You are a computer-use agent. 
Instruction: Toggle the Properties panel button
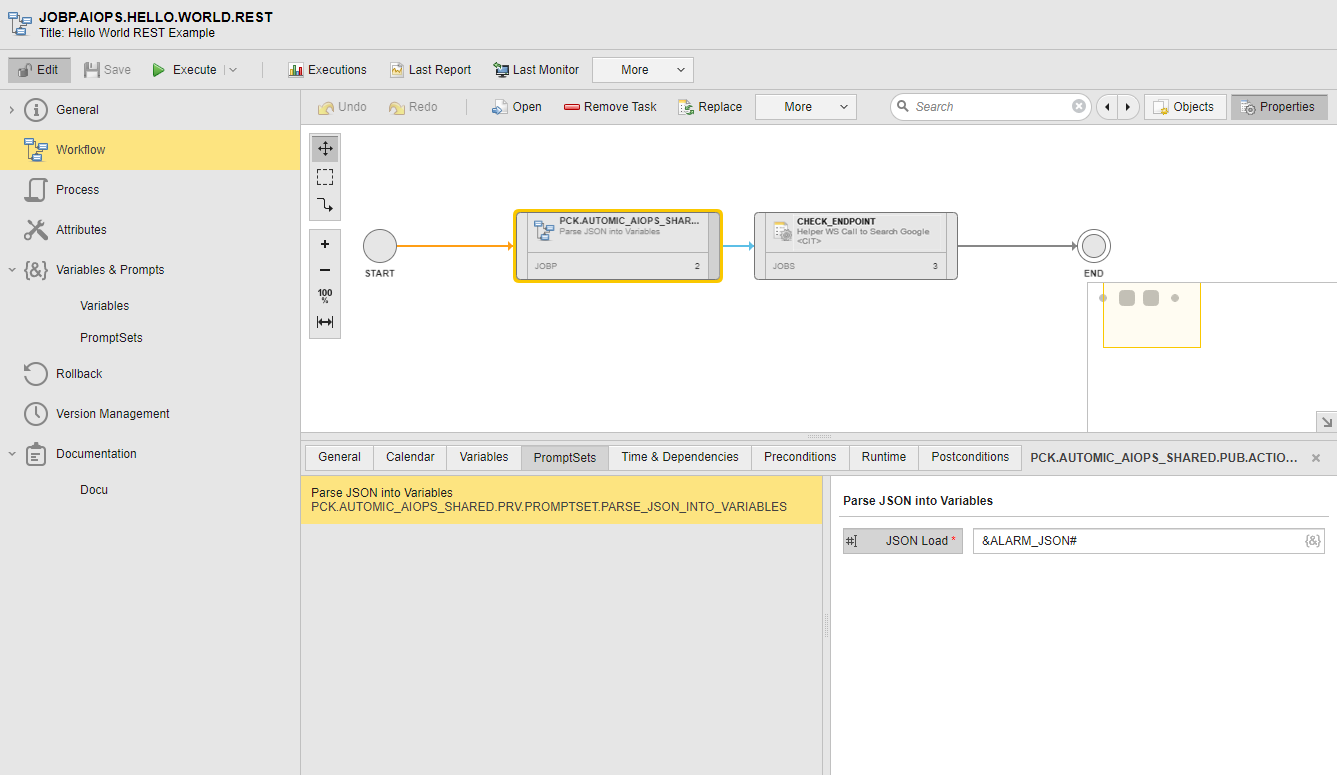coord(1279,107)
